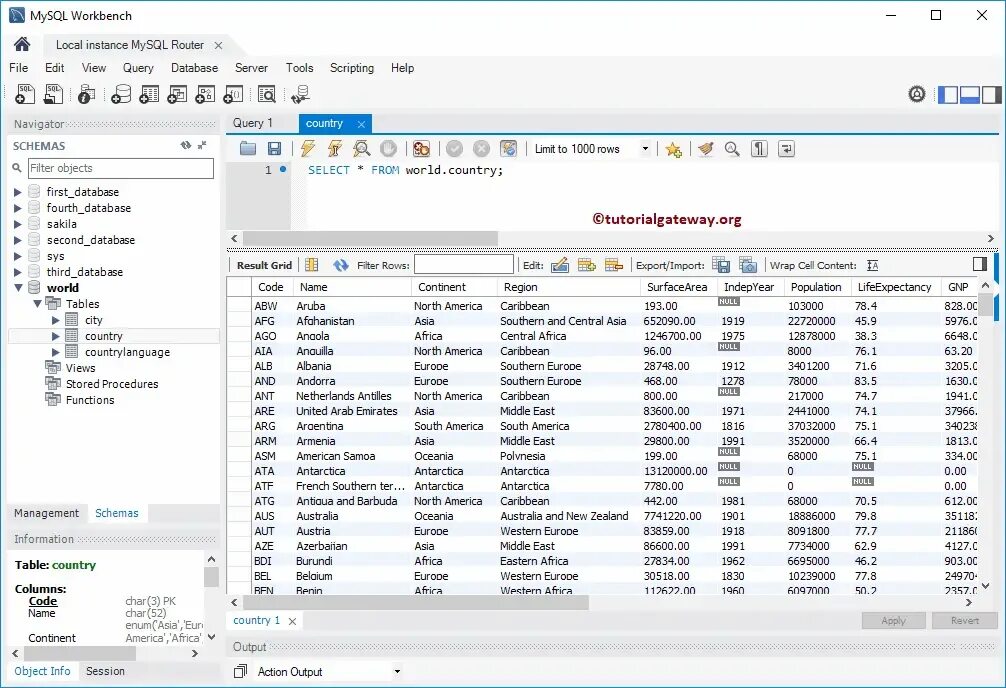1006x688 pixels.
Task: Switch to the Management tab
Action: (46, 513)
